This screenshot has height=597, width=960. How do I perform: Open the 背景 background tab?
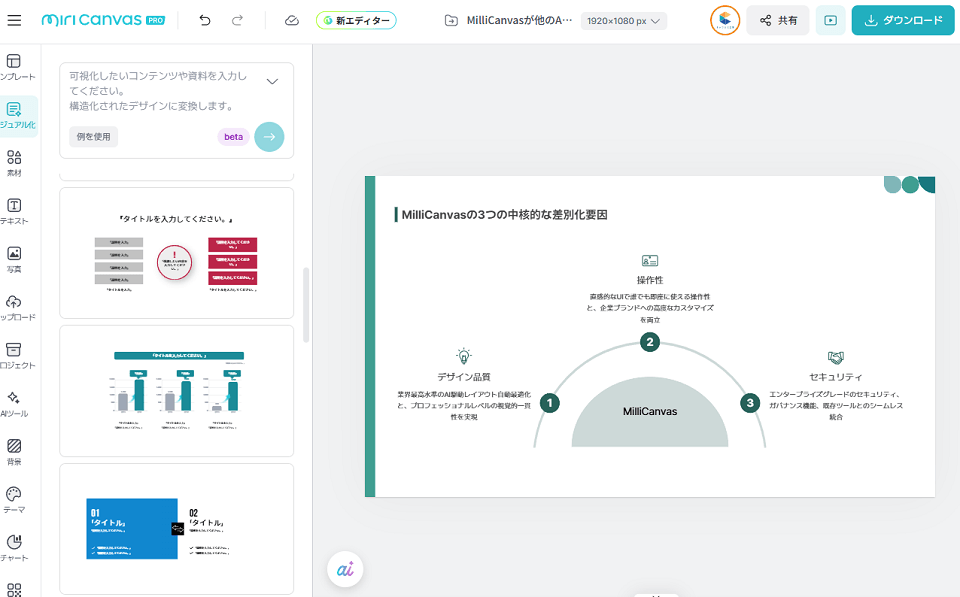(x=14, y=452)
